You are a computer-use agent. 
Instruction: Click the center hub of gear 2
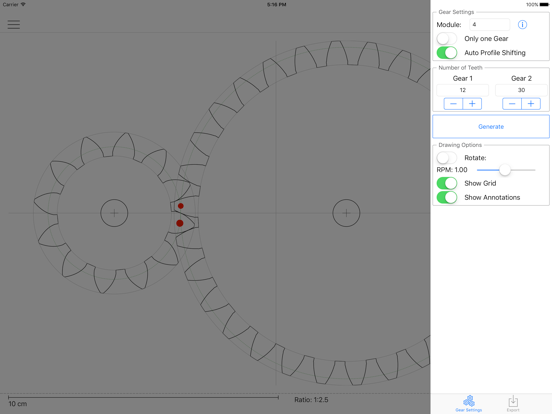pos(346,213)
